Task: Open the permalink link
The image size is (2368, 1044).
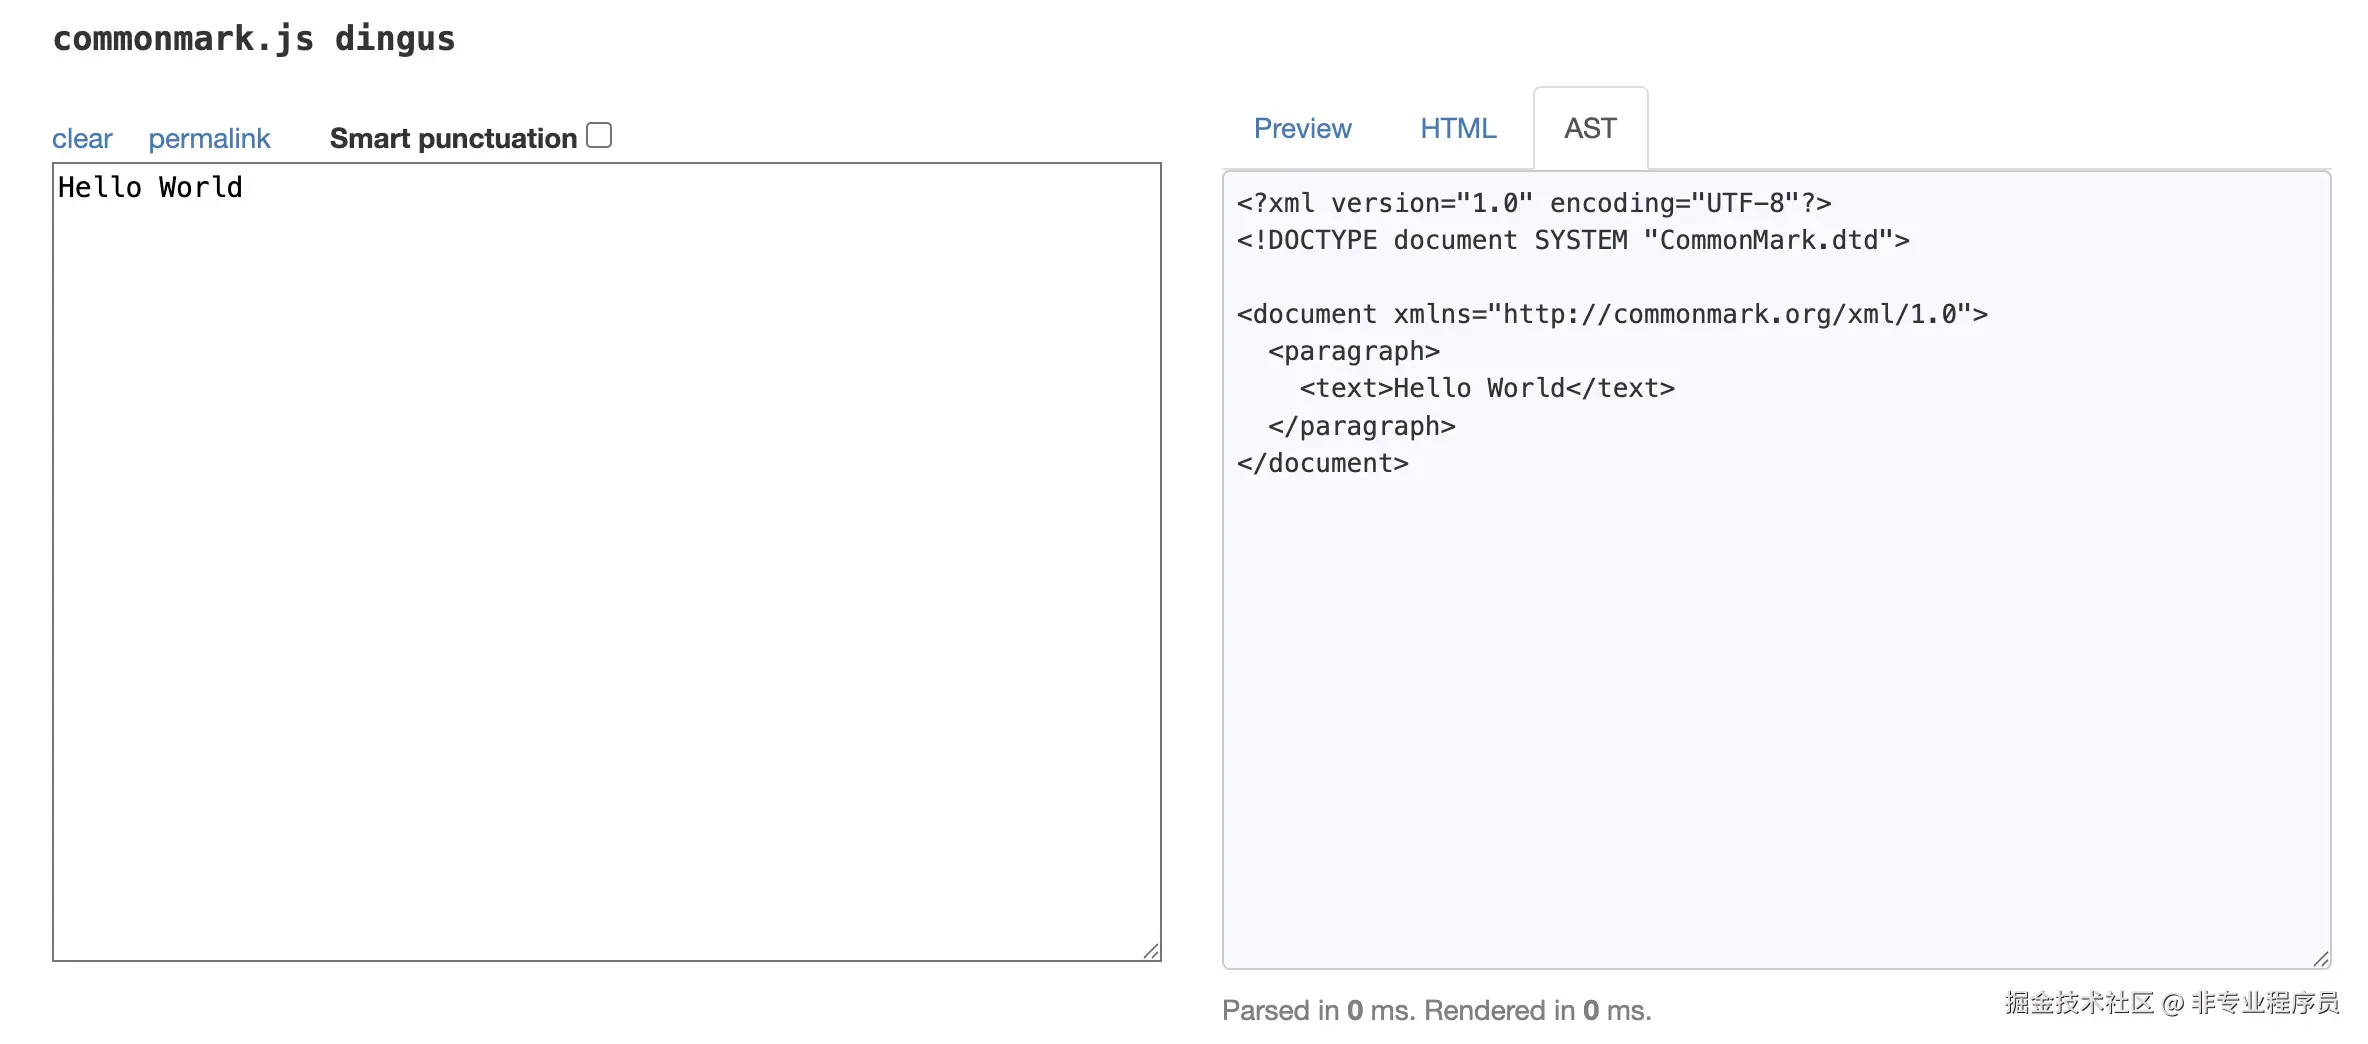Action: [x=209, y=139]
